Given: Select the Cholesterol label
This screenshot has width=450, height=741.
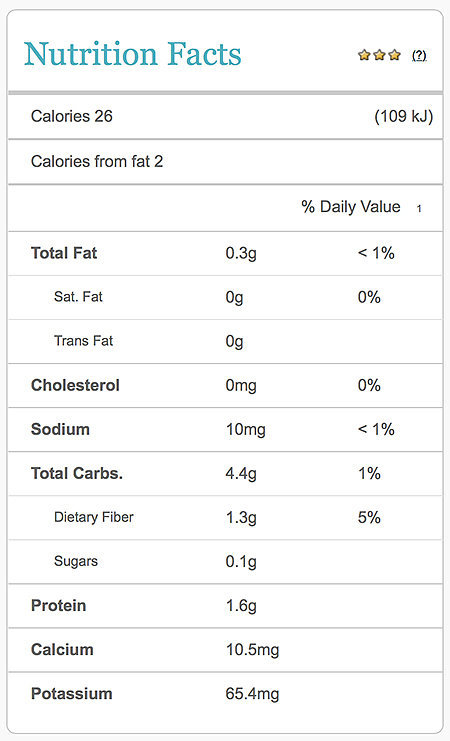Looking at the screenshot, I should click(x=75, y=385).
